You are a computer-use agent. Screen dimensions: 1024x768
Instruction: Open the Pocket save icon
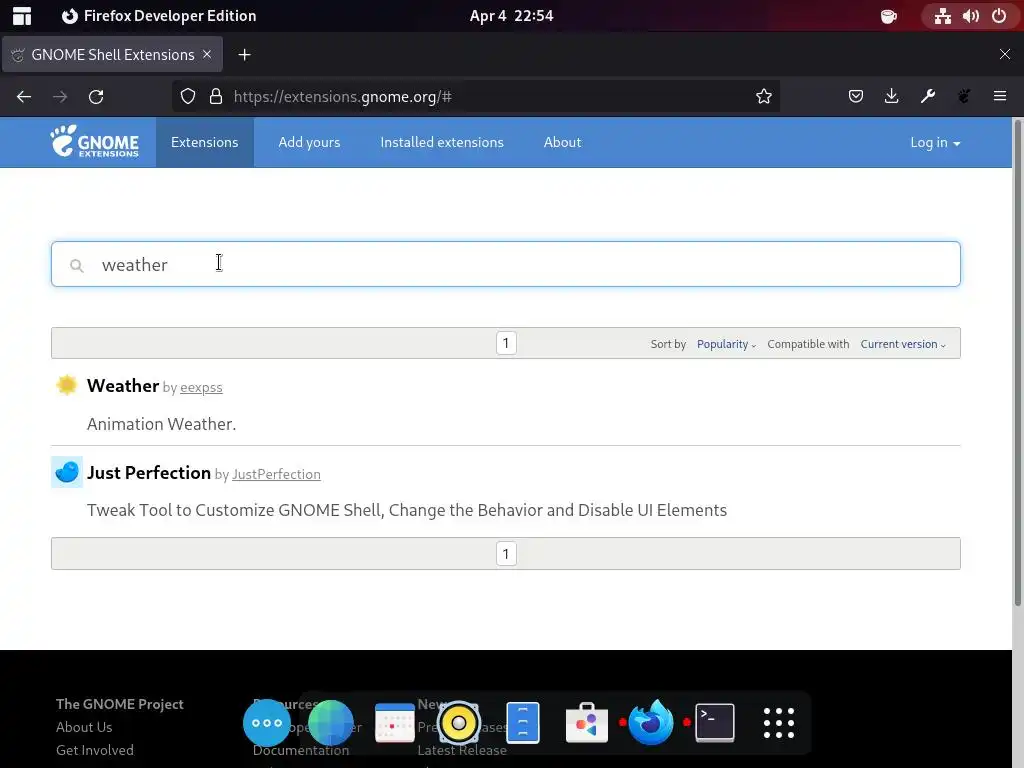point(856,97)
